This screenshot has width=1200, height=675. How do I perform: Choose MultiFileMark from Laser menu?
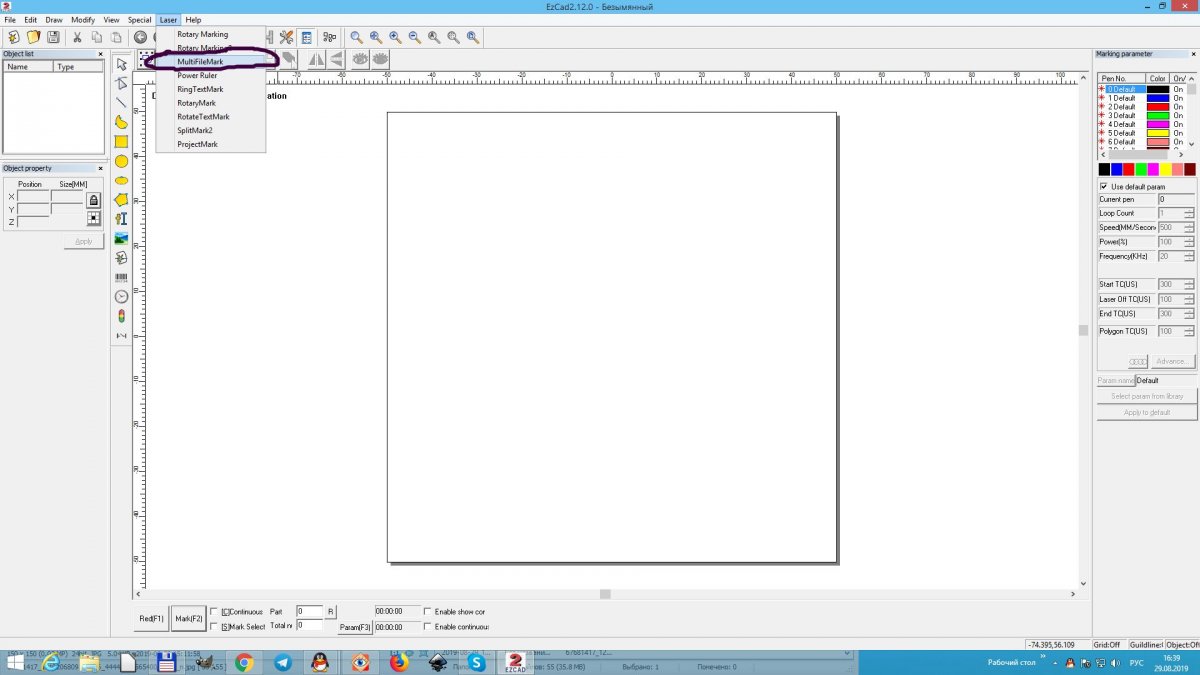pos(200,62)
